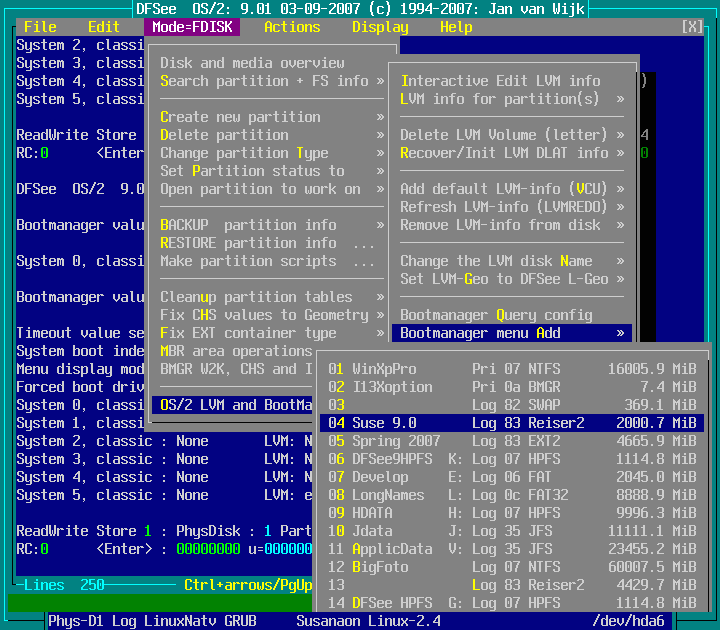Select Disk and media overview

[x=252, y=63]
